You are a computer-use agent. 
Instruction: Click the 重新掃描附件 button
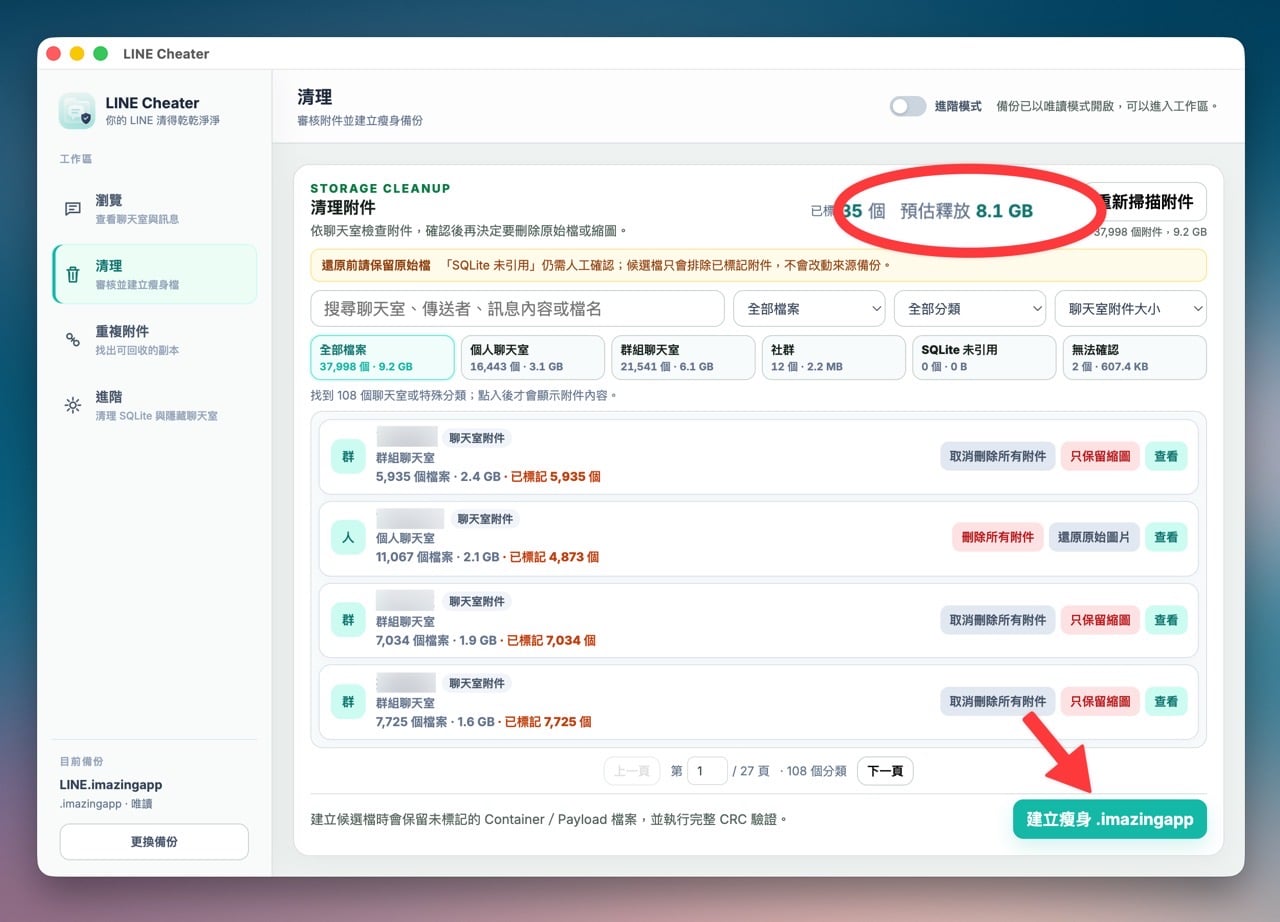pos(1146,202)
